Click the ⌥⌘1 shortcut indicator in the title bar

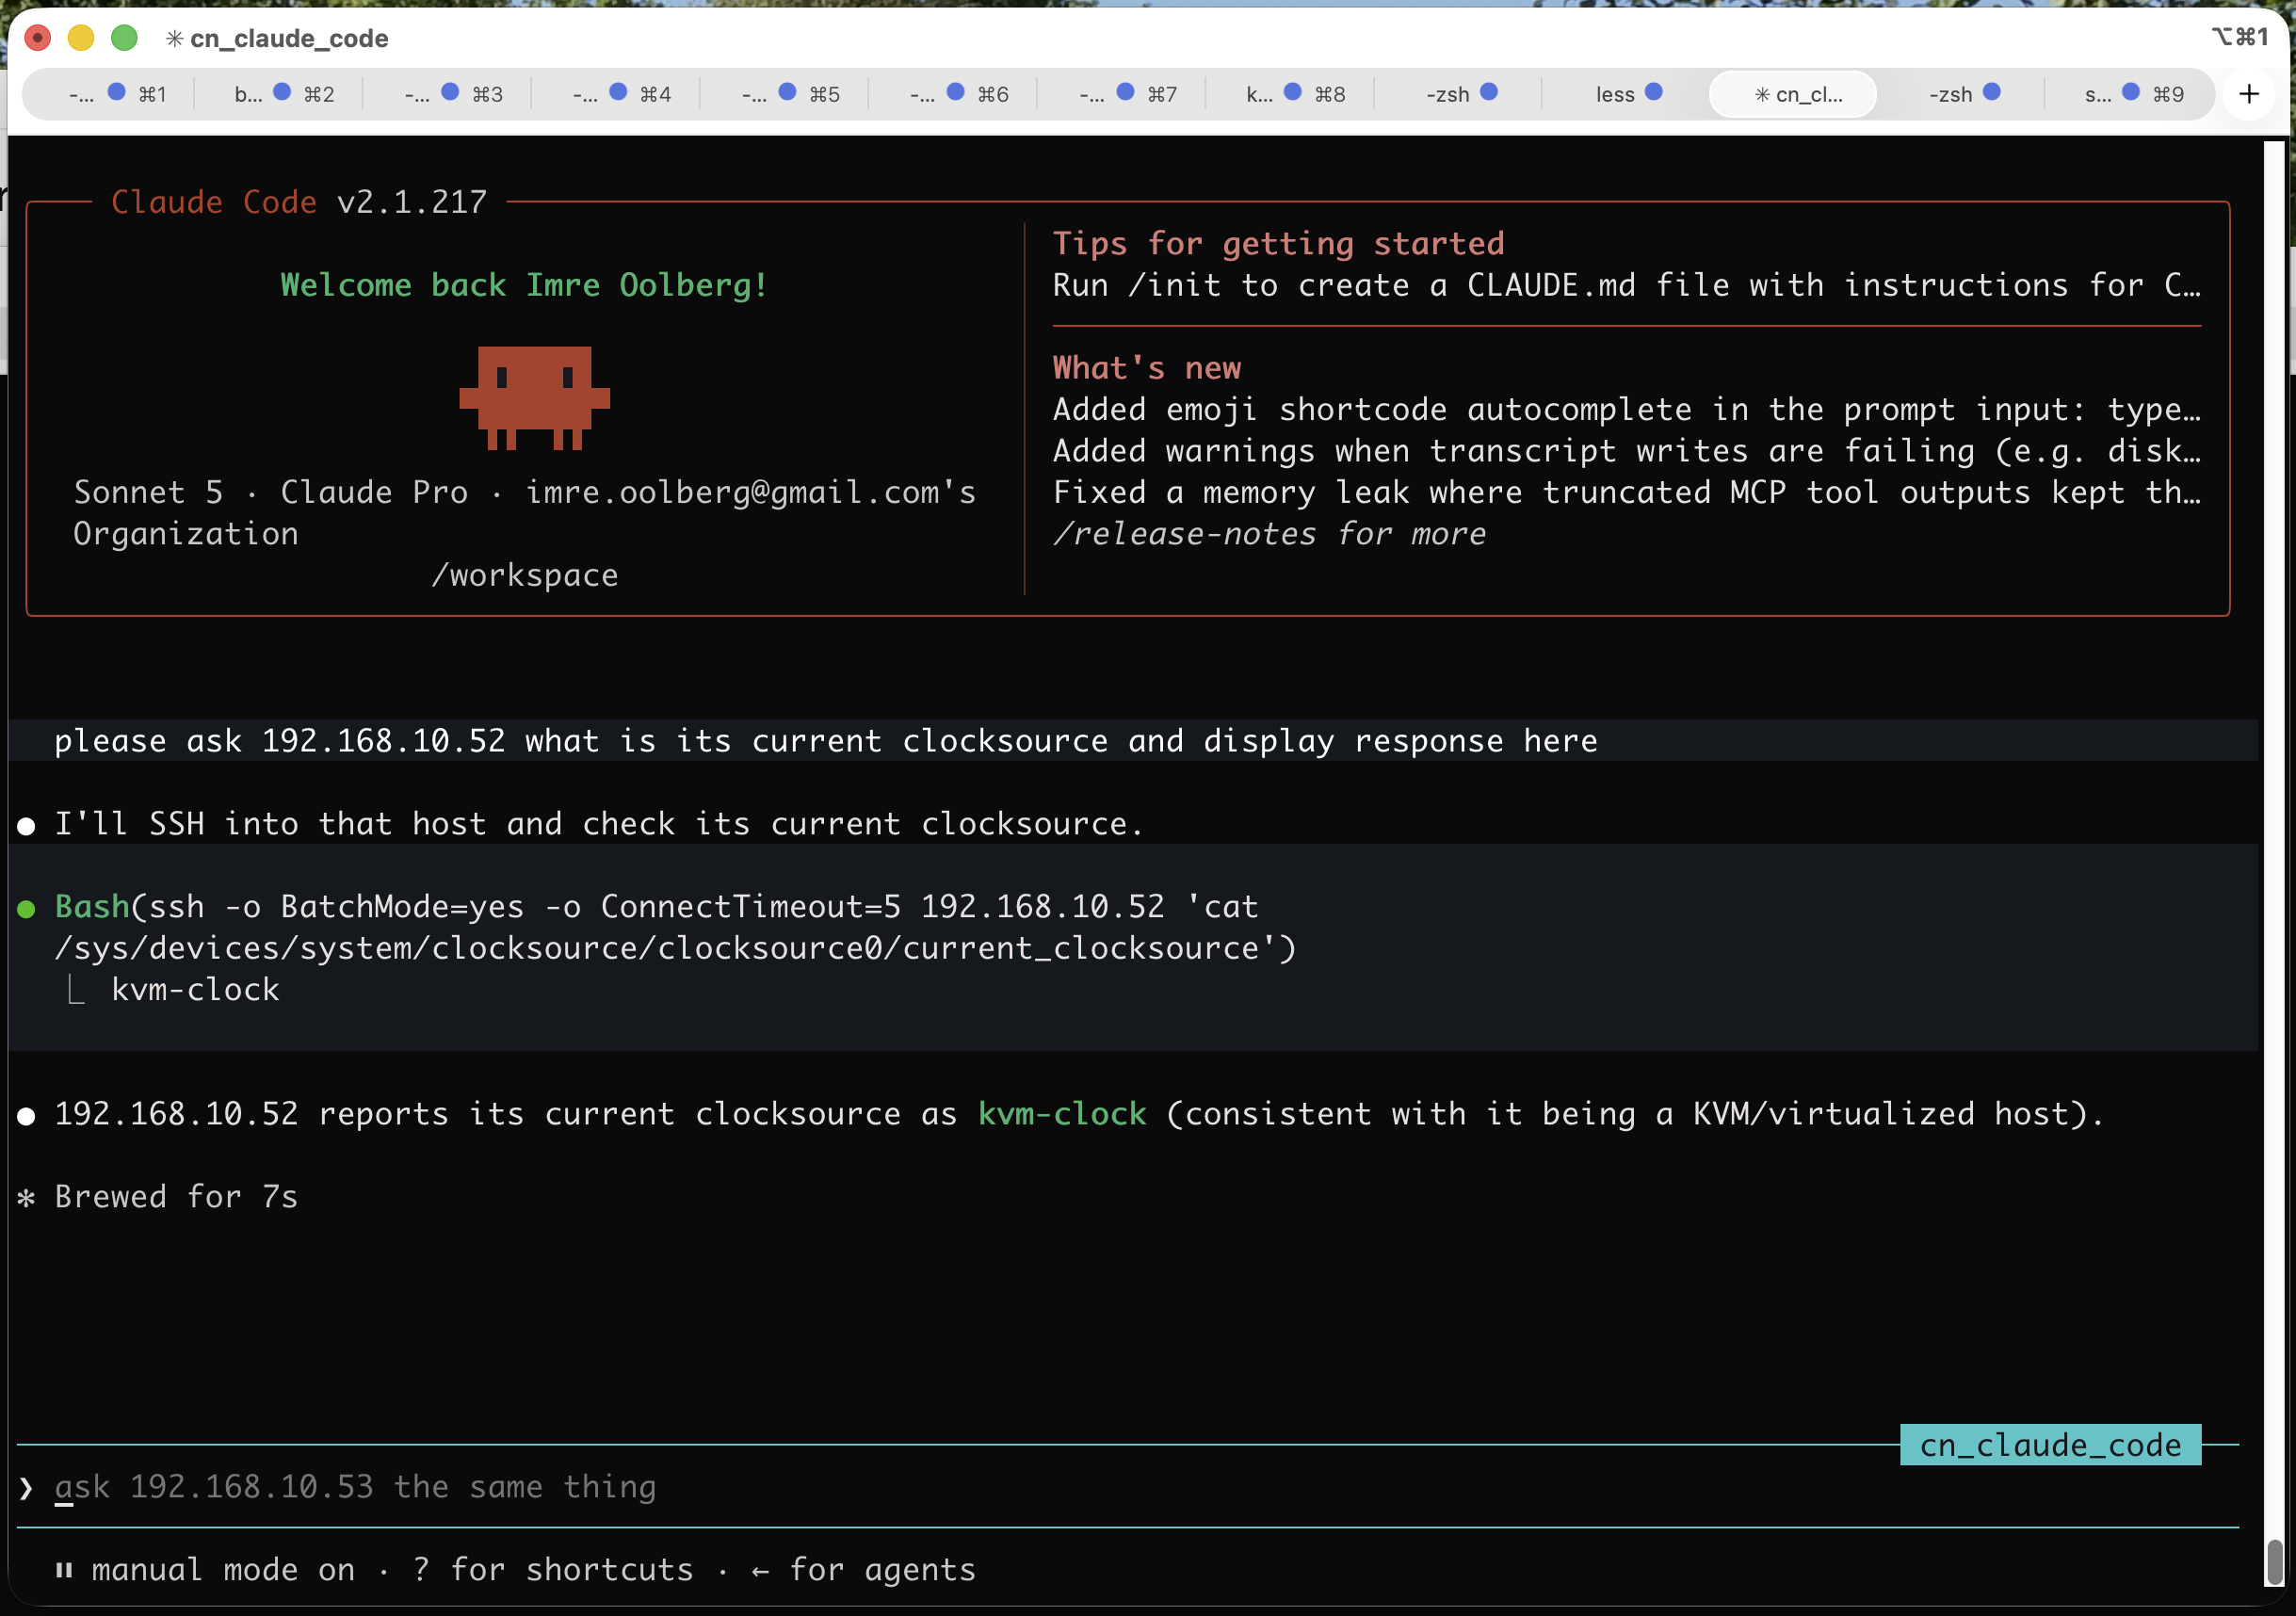[x=2241, y=37]
